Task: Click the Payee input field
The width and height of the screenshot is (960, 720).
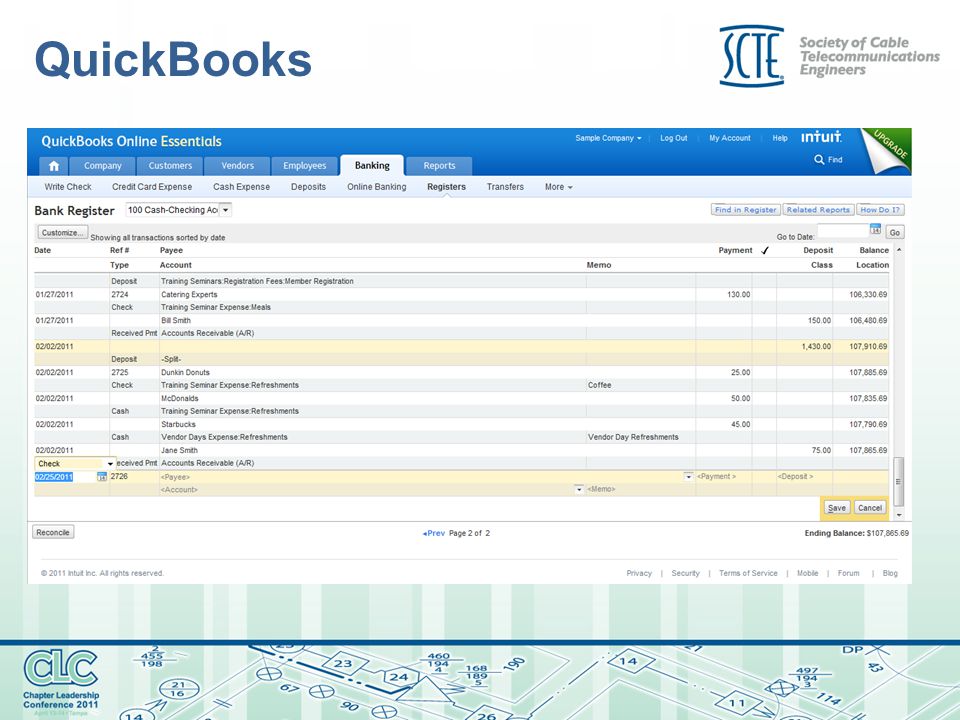Action: coord(421,477)
